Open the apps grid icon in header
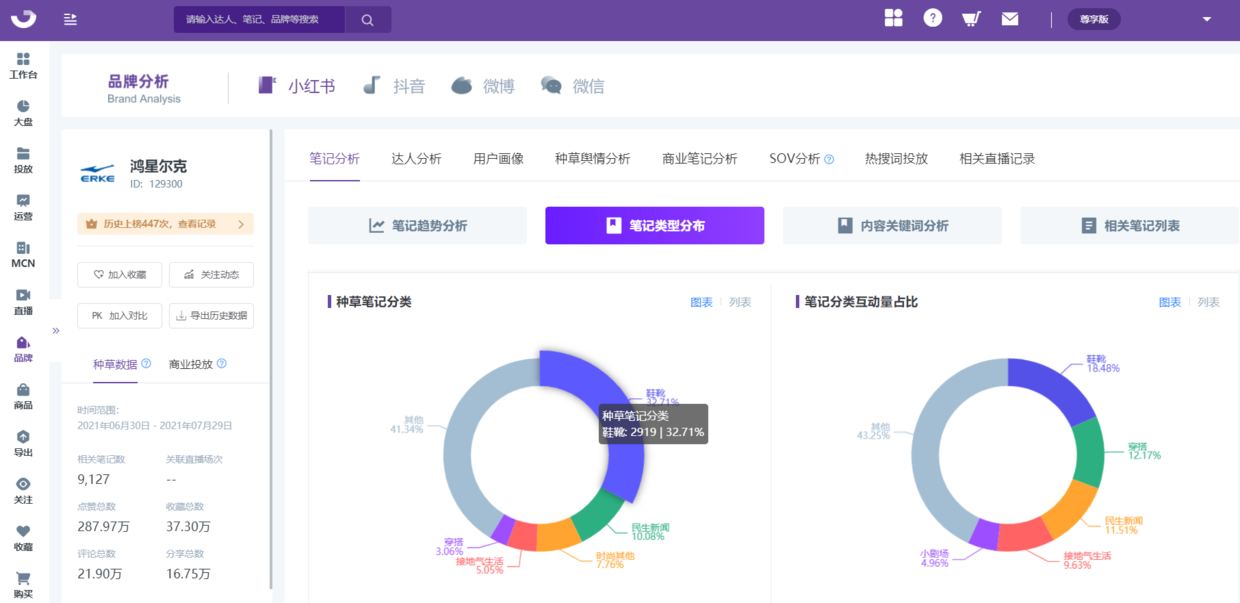 pos(893,18)
